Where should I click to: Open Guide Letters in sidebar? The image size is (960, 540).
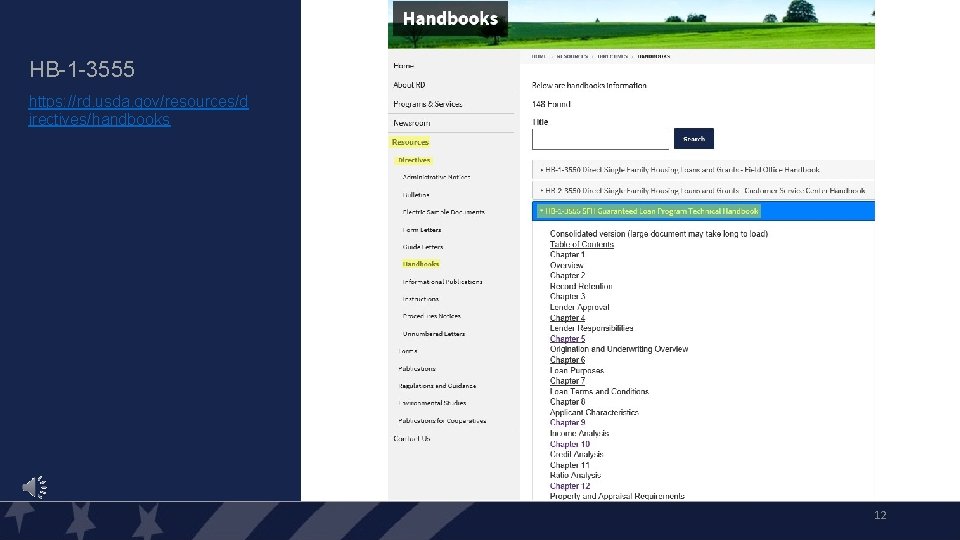click(x=422, y=247)
